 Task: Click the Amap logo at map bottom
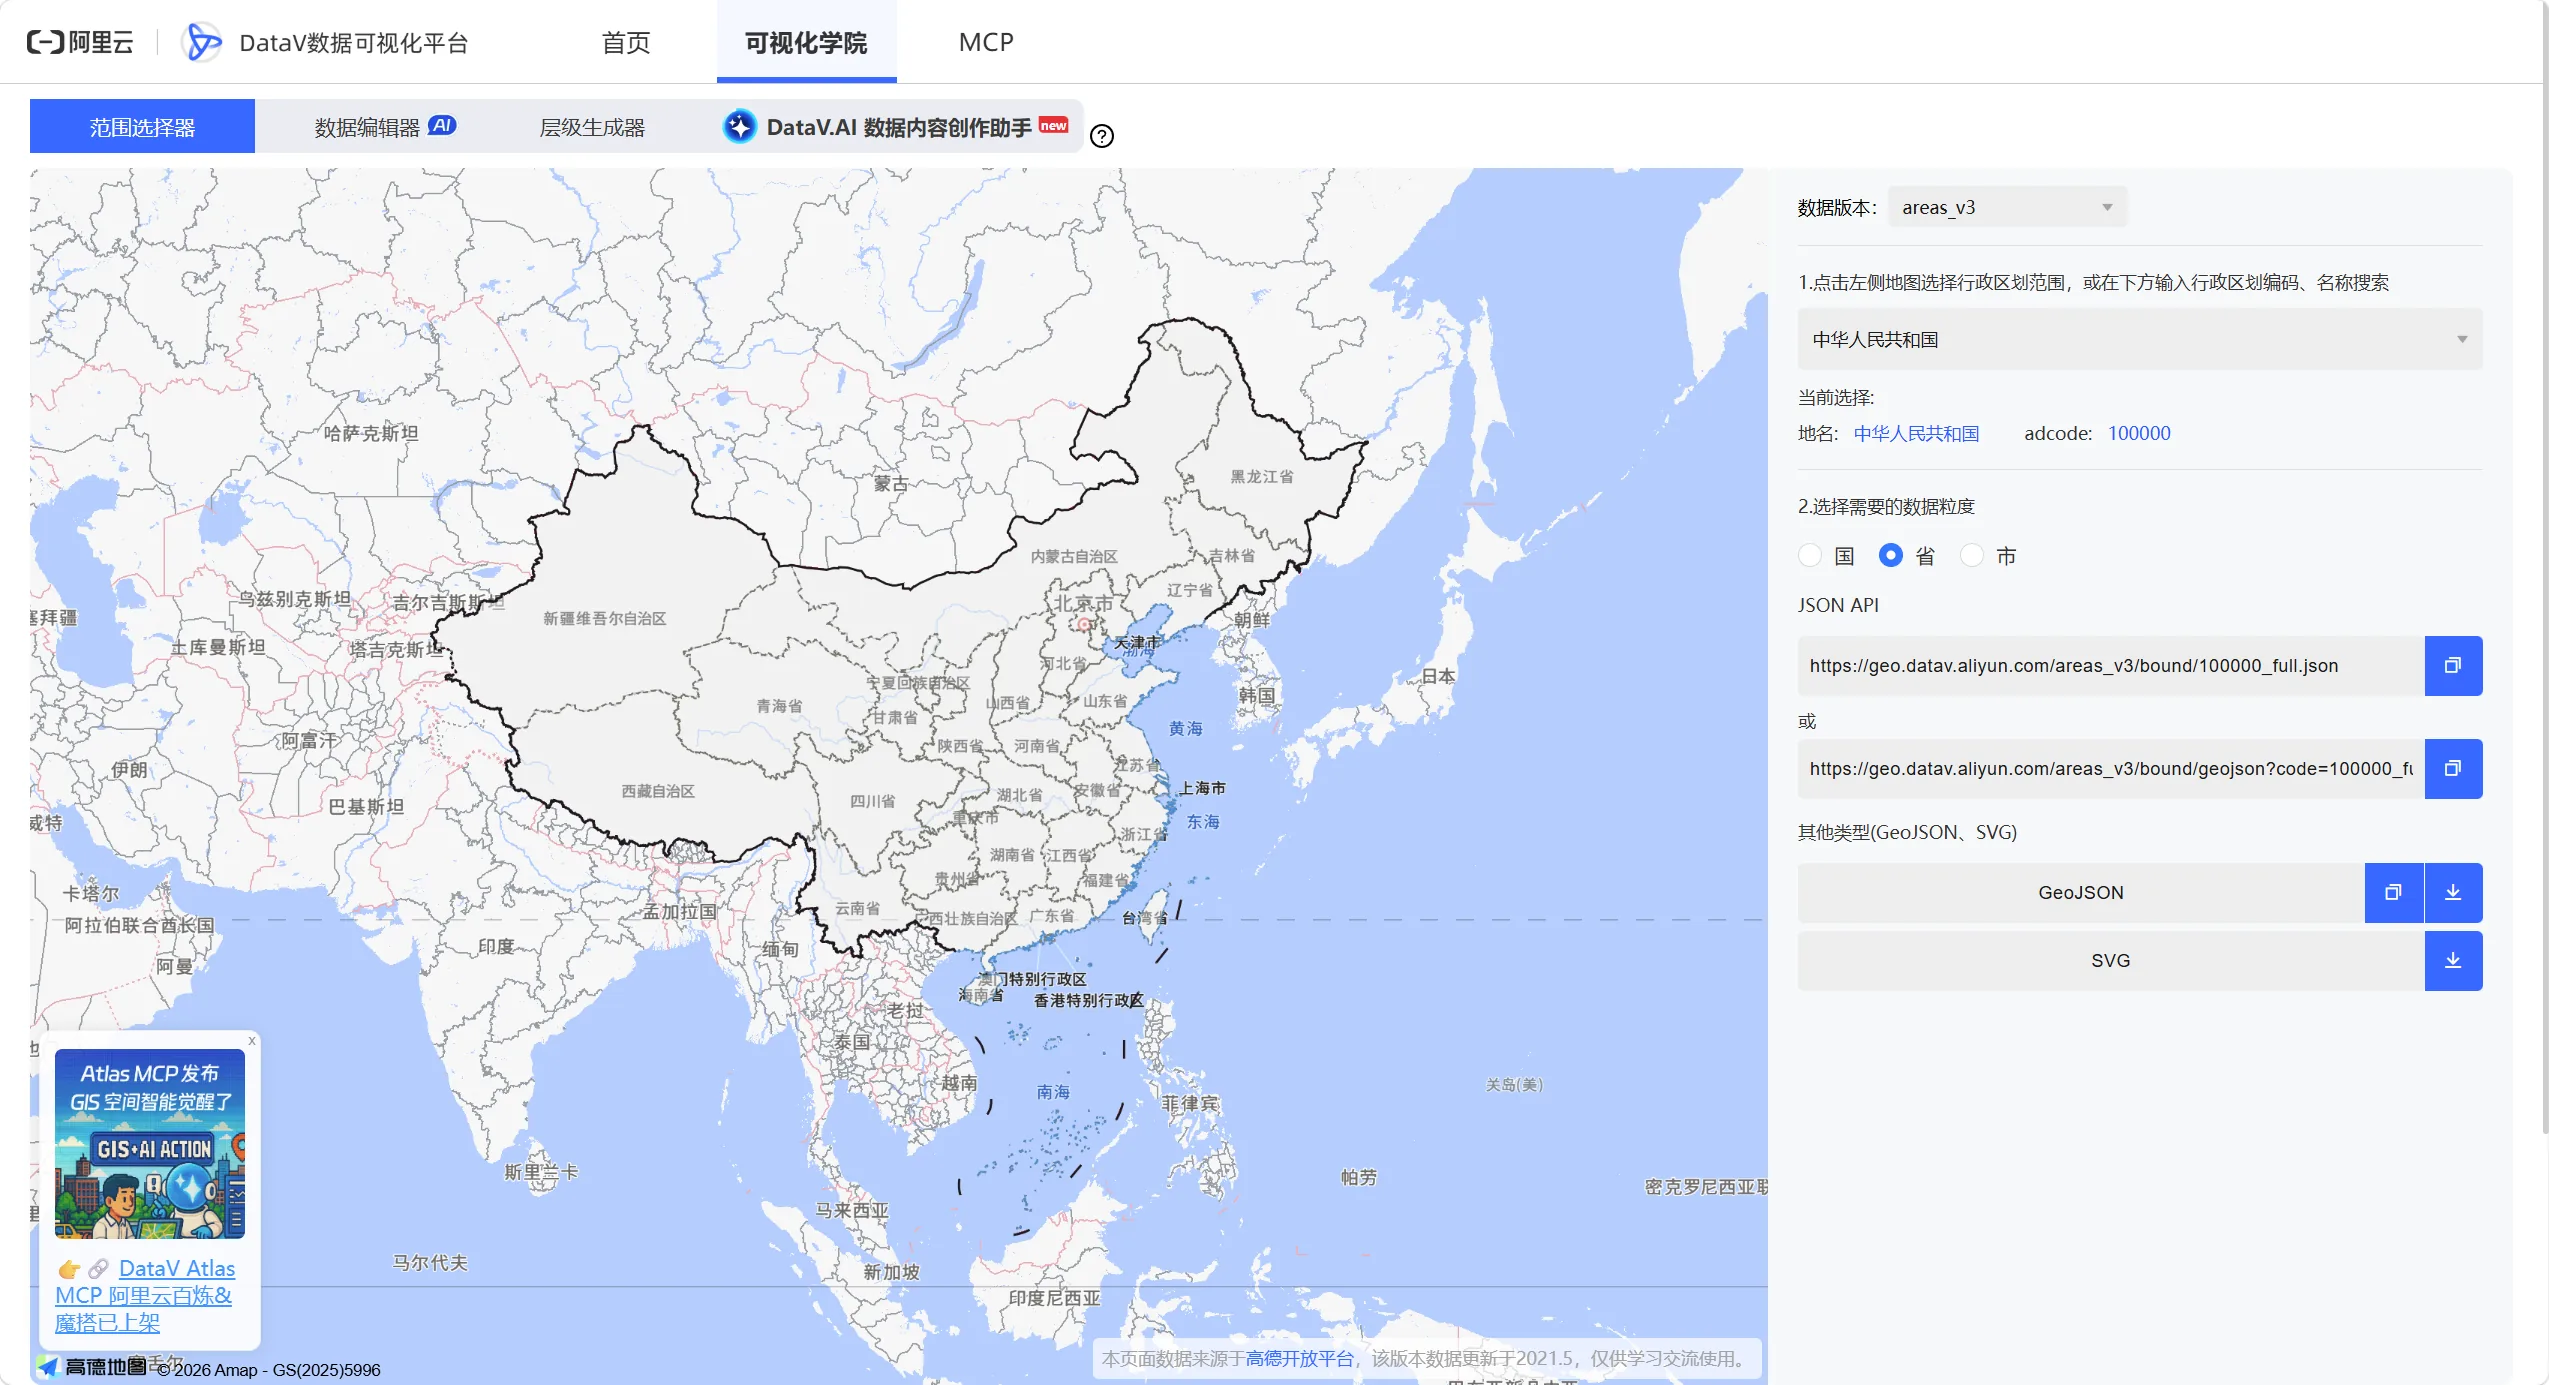coord(92,1367)
